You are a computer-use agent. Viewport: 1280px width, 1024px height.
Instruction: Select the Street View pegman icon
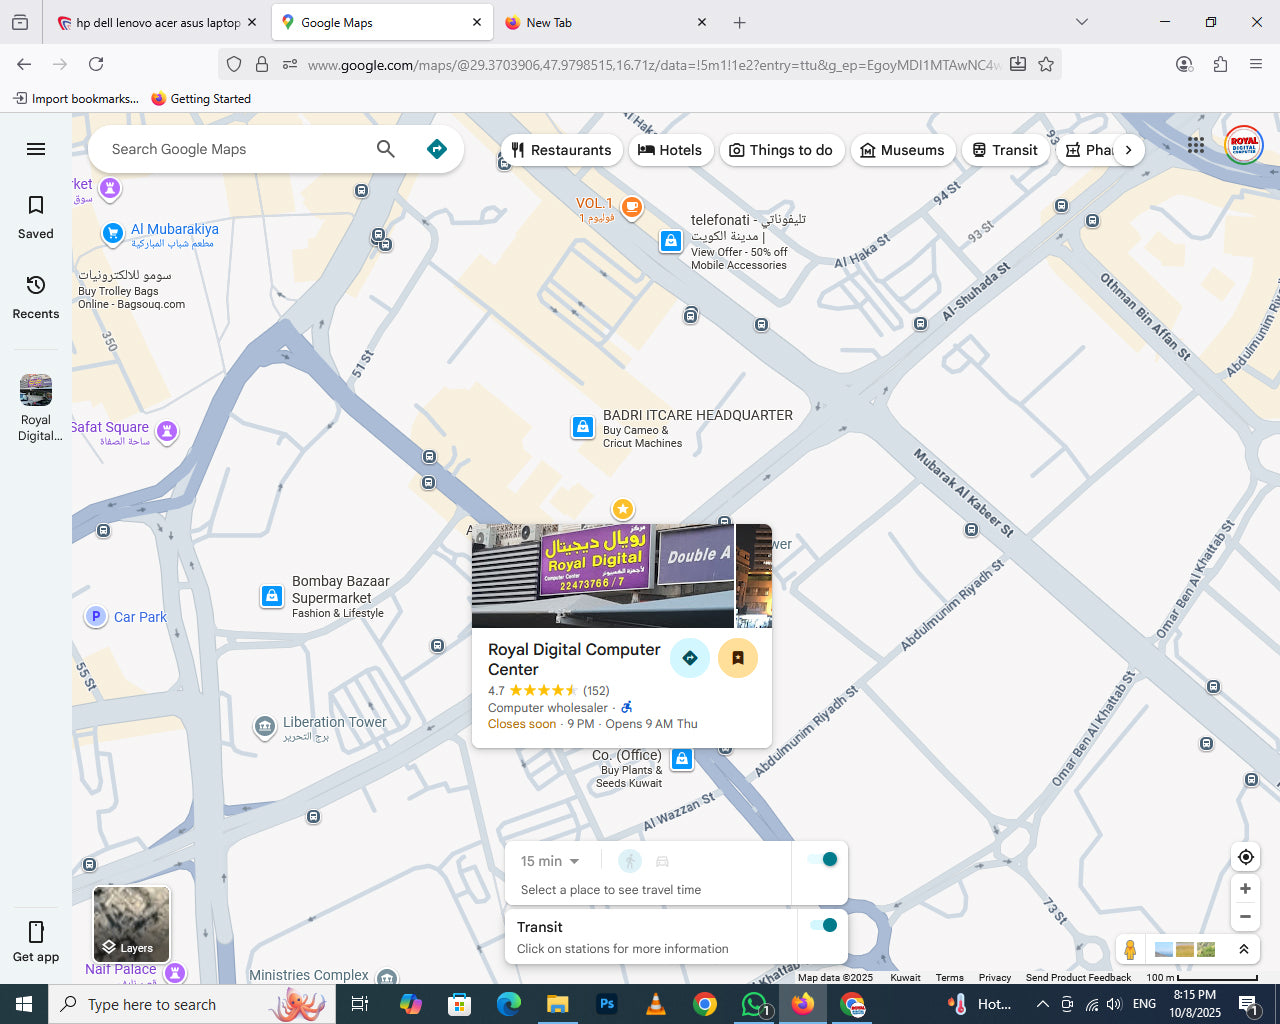(1130, 949)
